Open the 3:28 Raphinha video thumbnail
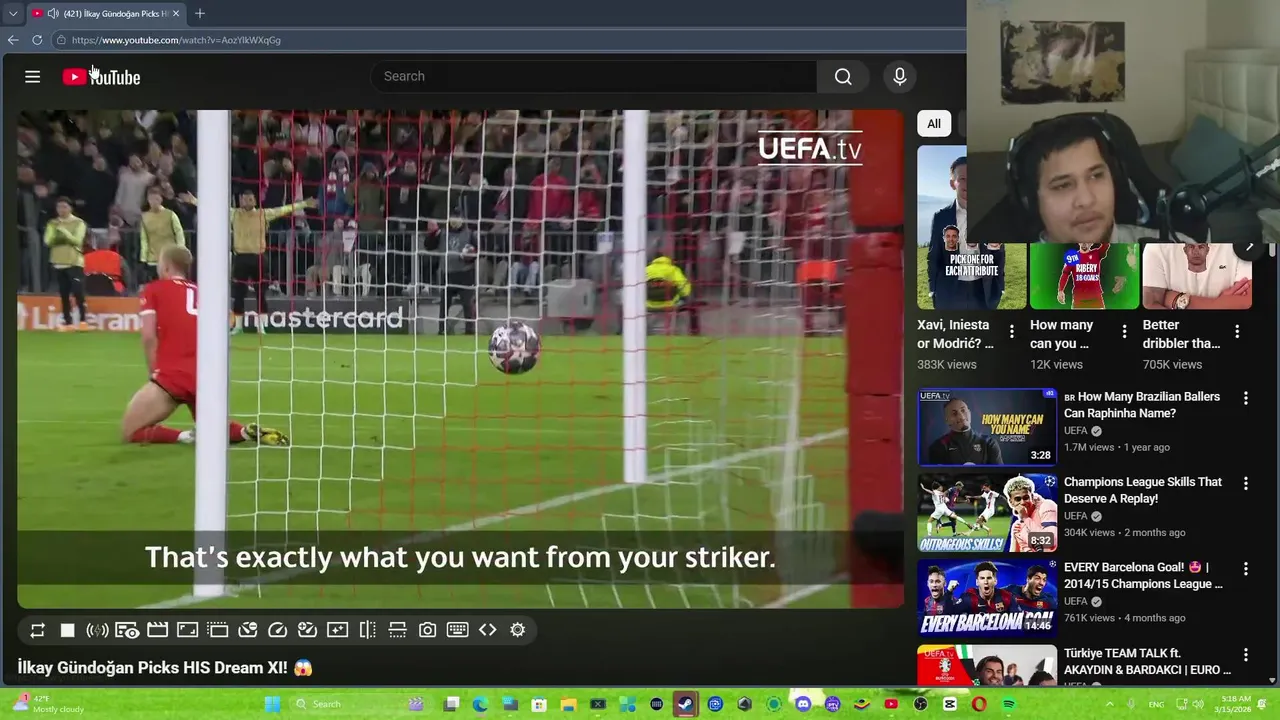The image size is (1280, 720). coord(987,427)
